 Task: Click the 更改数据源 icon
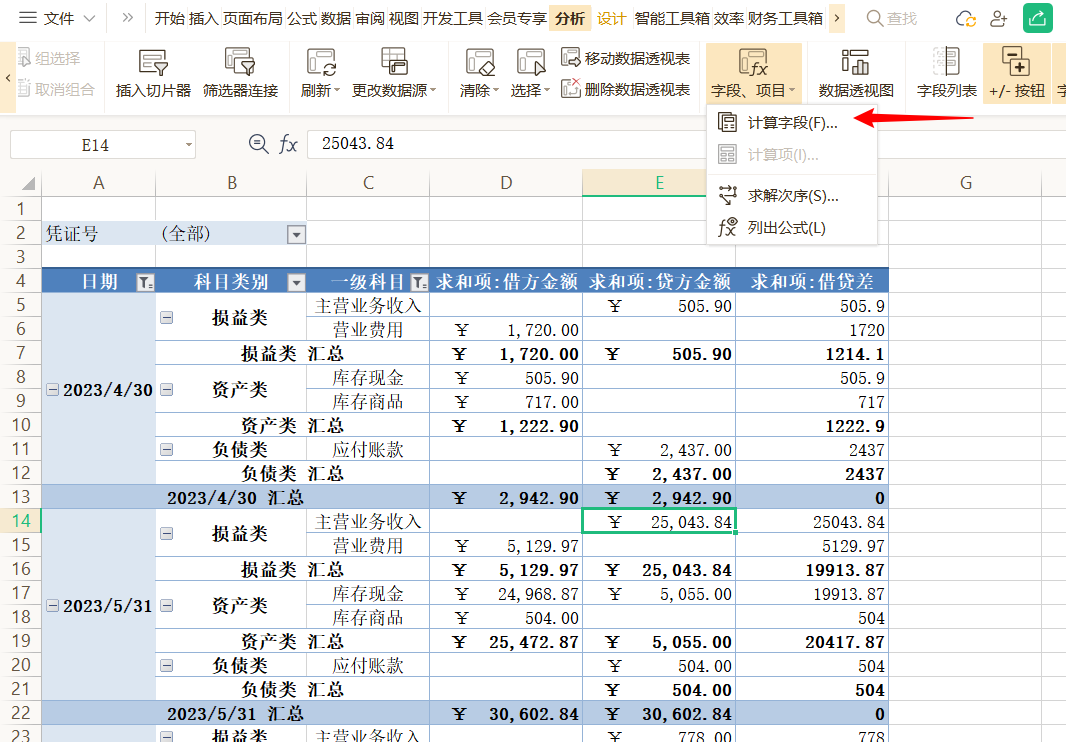(394, 63)
